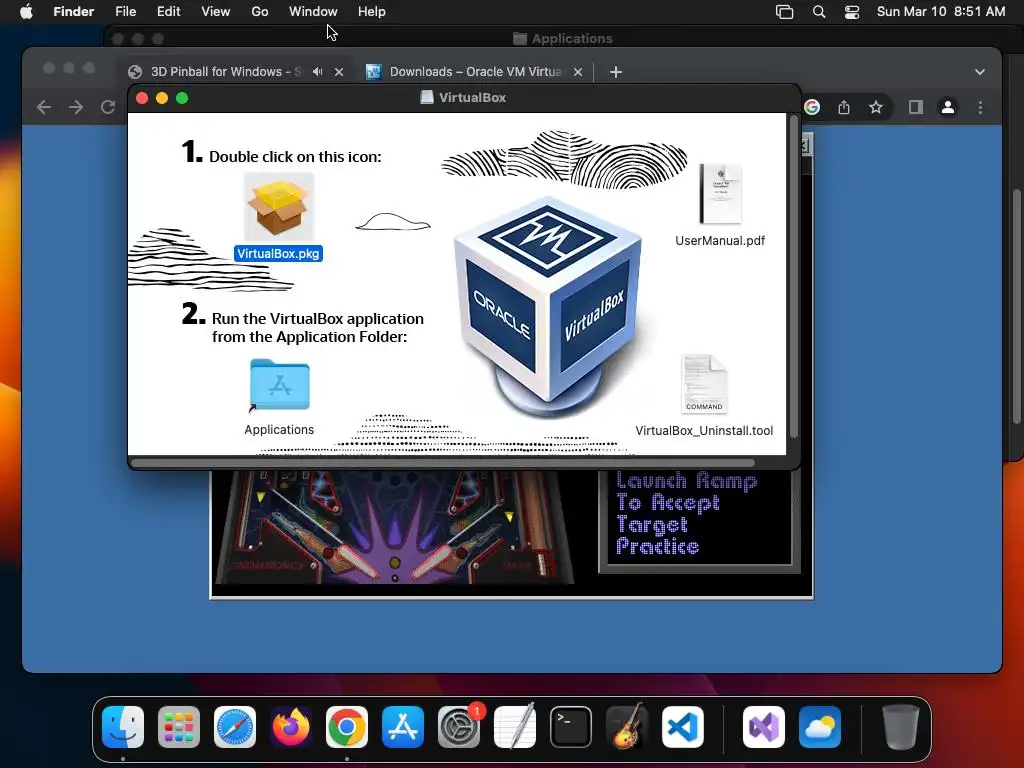1024x768 pixels.
Task: Mute the 3D Pinball tab audio
Action: pos(317,72)
